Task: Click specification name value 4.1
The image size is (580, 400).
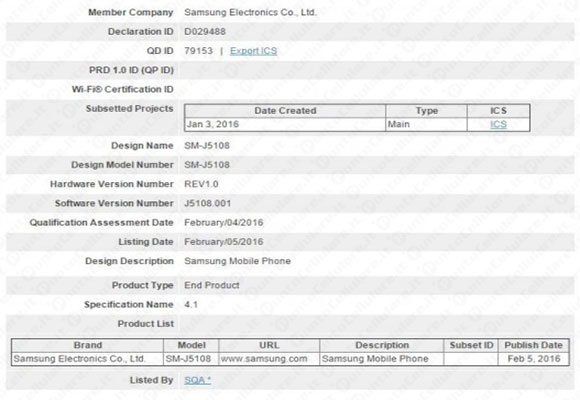Action: [191, 305]
